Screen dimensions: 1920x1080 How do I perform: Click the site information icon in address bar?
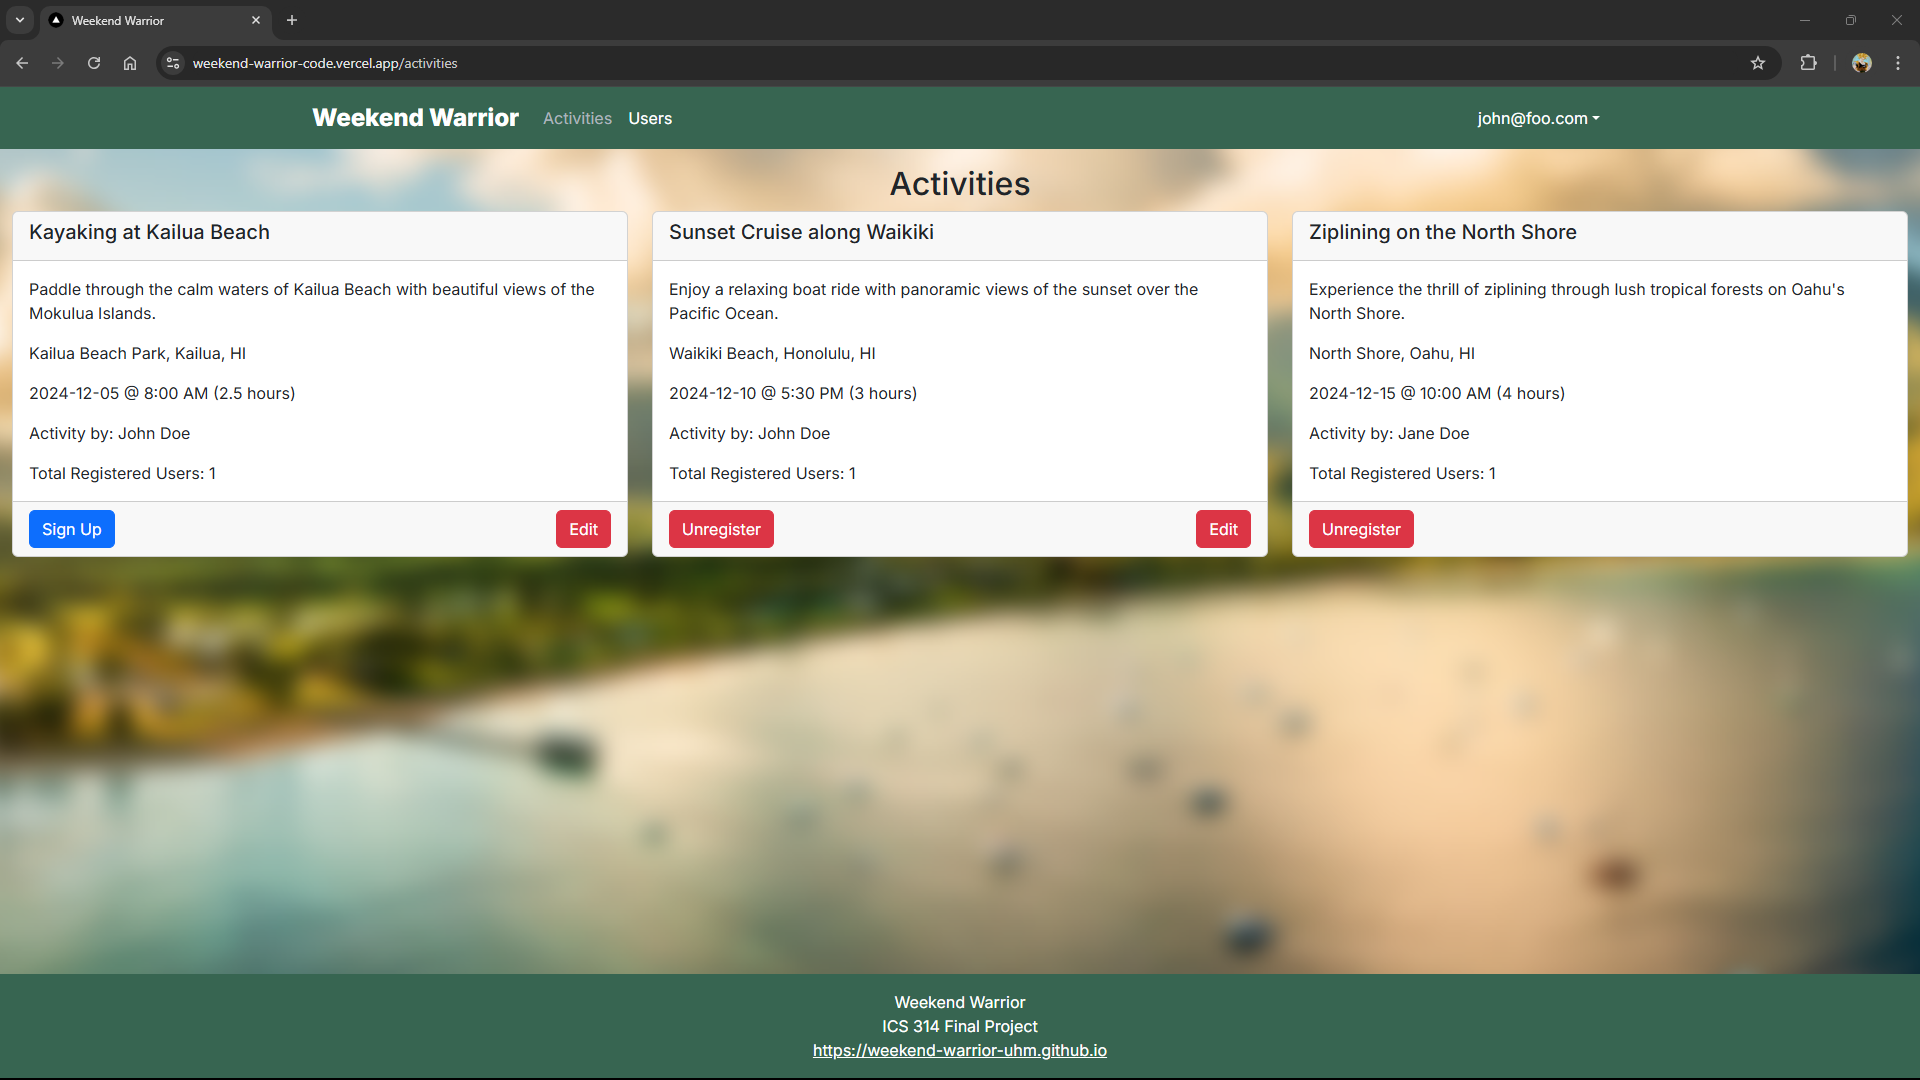coord(172,62)
